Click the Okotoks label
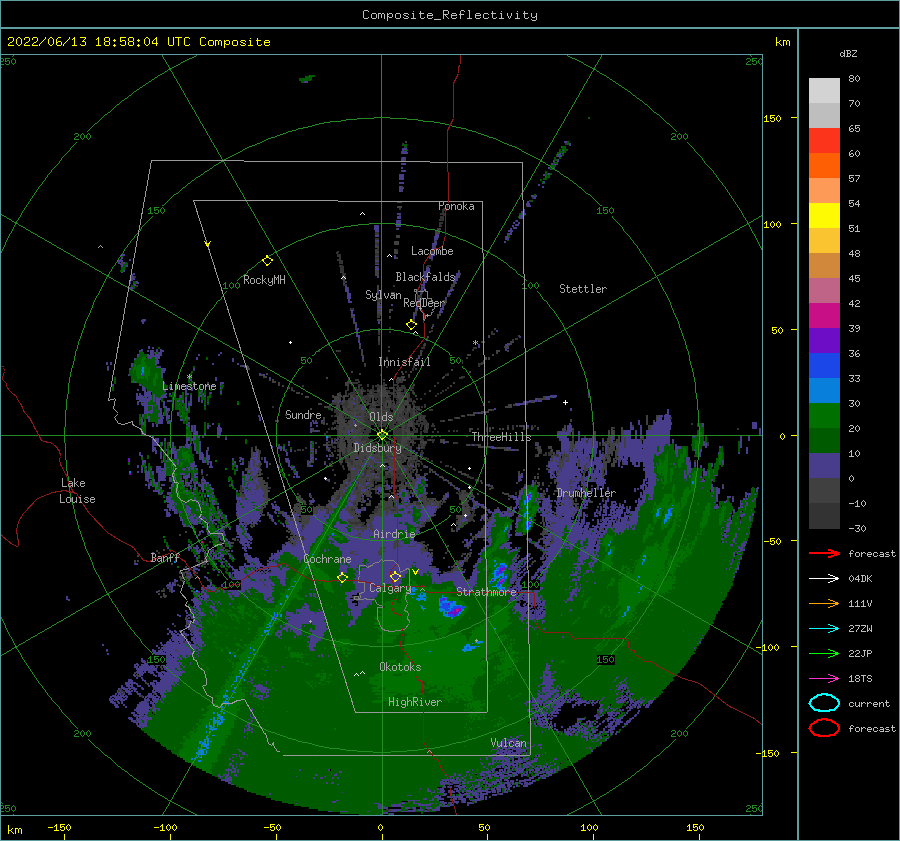This screenshot has height=841, width=900. pyautogui.click(x=400, y=667)
